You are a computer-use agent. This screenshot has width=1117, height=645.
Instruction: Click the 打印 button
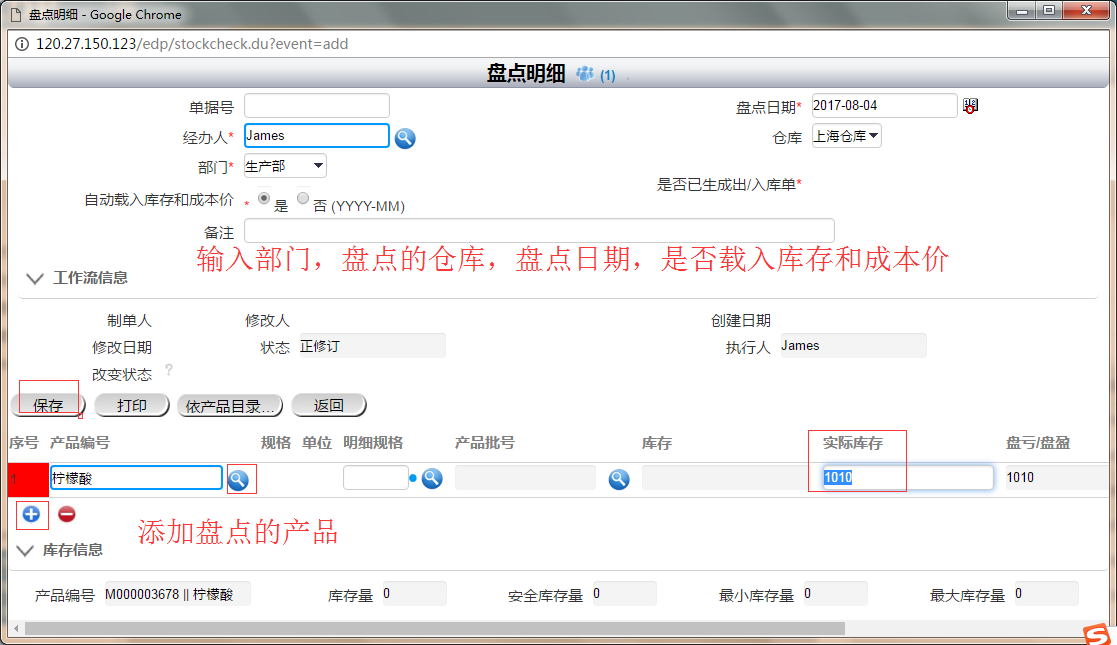(x=132, y=405)
